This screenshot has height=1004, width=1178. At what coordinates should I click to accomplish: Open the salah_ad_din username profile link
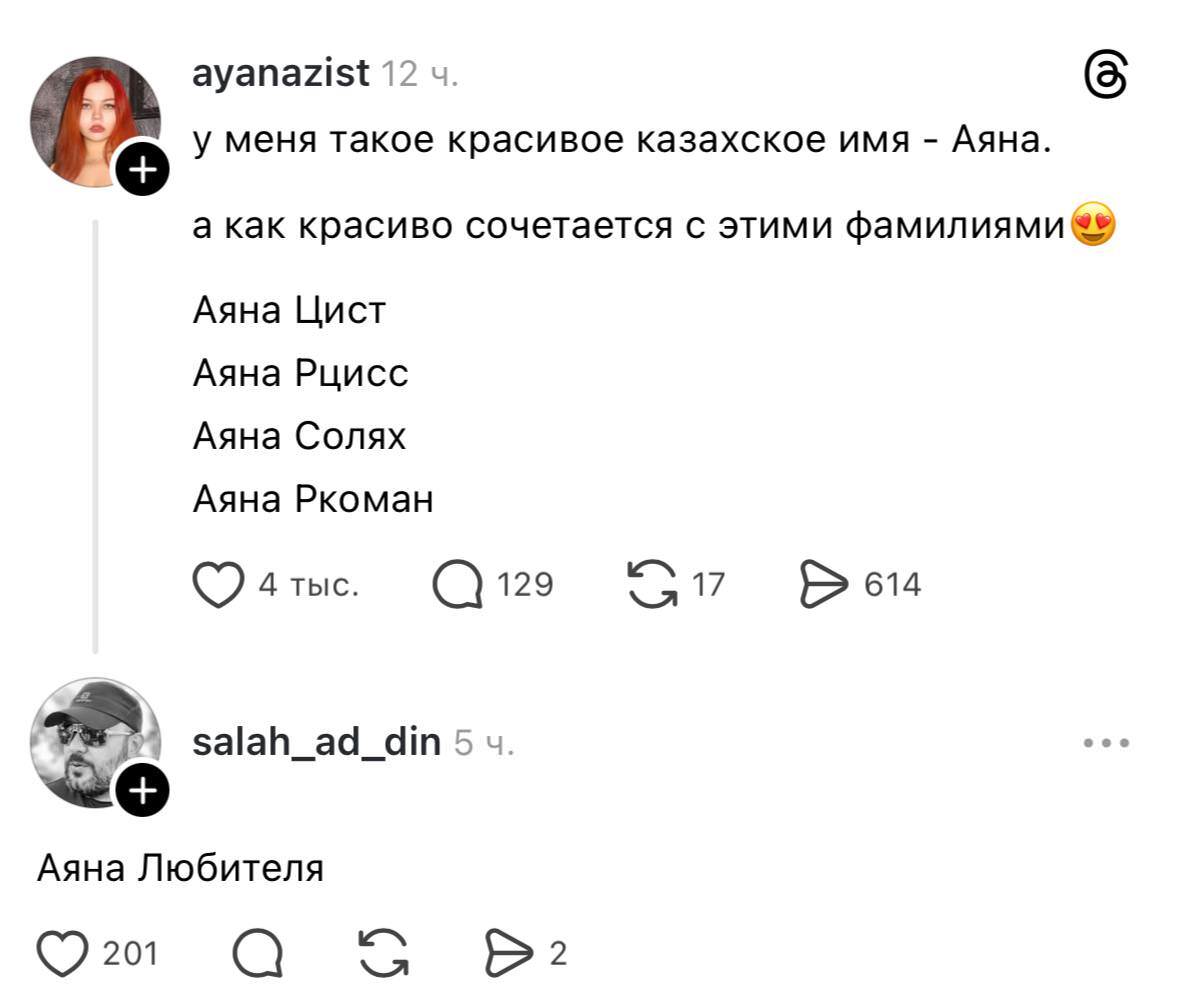tap(316, 742)
